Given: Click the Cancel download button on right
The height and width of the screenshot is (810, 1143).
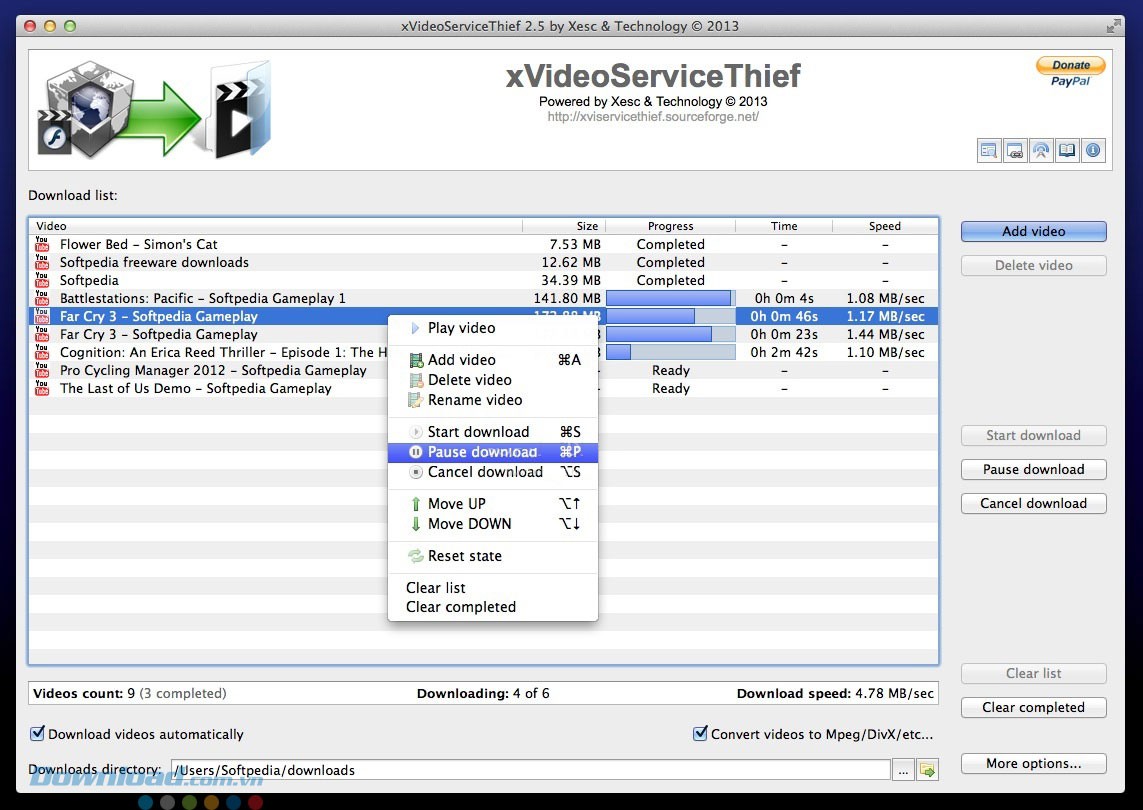Looking at the screenshot, I should tap(1033, 503).
